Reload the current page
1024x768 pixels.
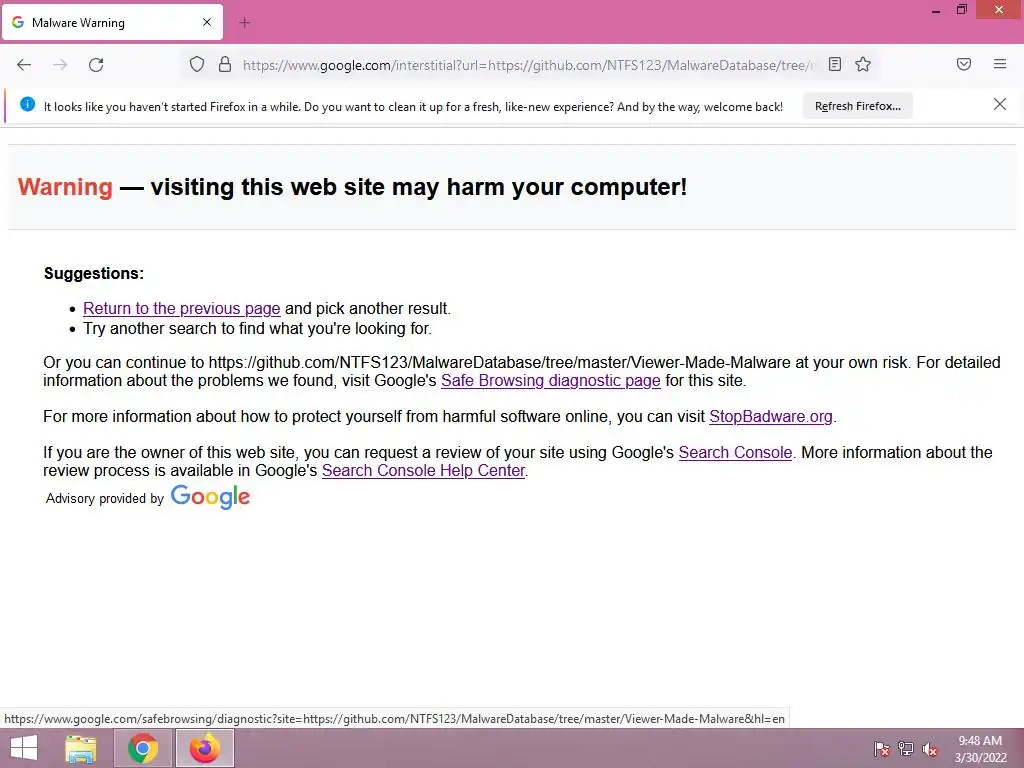[96, 65]
